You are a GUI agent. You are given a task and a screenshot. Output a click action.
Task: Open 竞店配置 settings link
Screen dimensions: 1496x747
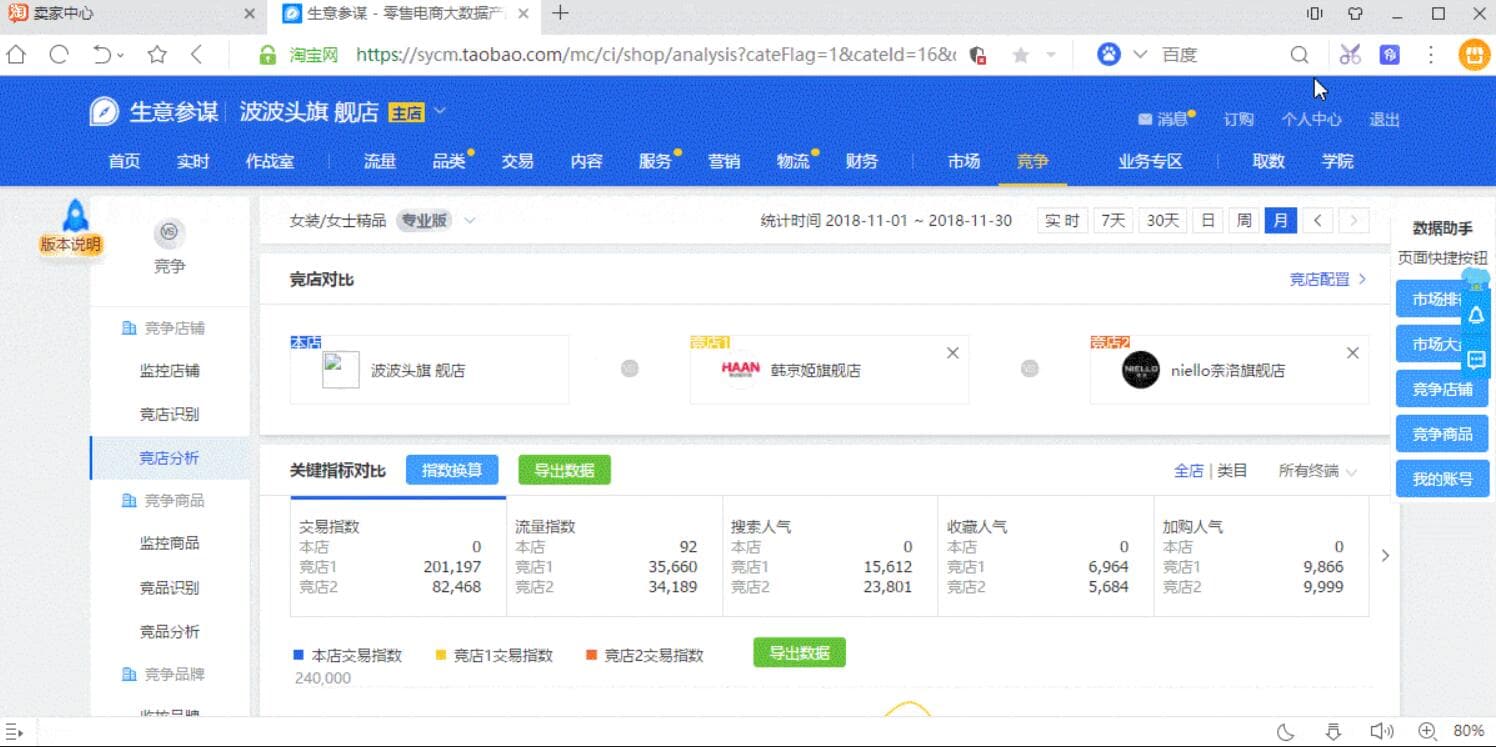pyautogui.click(x=1328, y=279)
